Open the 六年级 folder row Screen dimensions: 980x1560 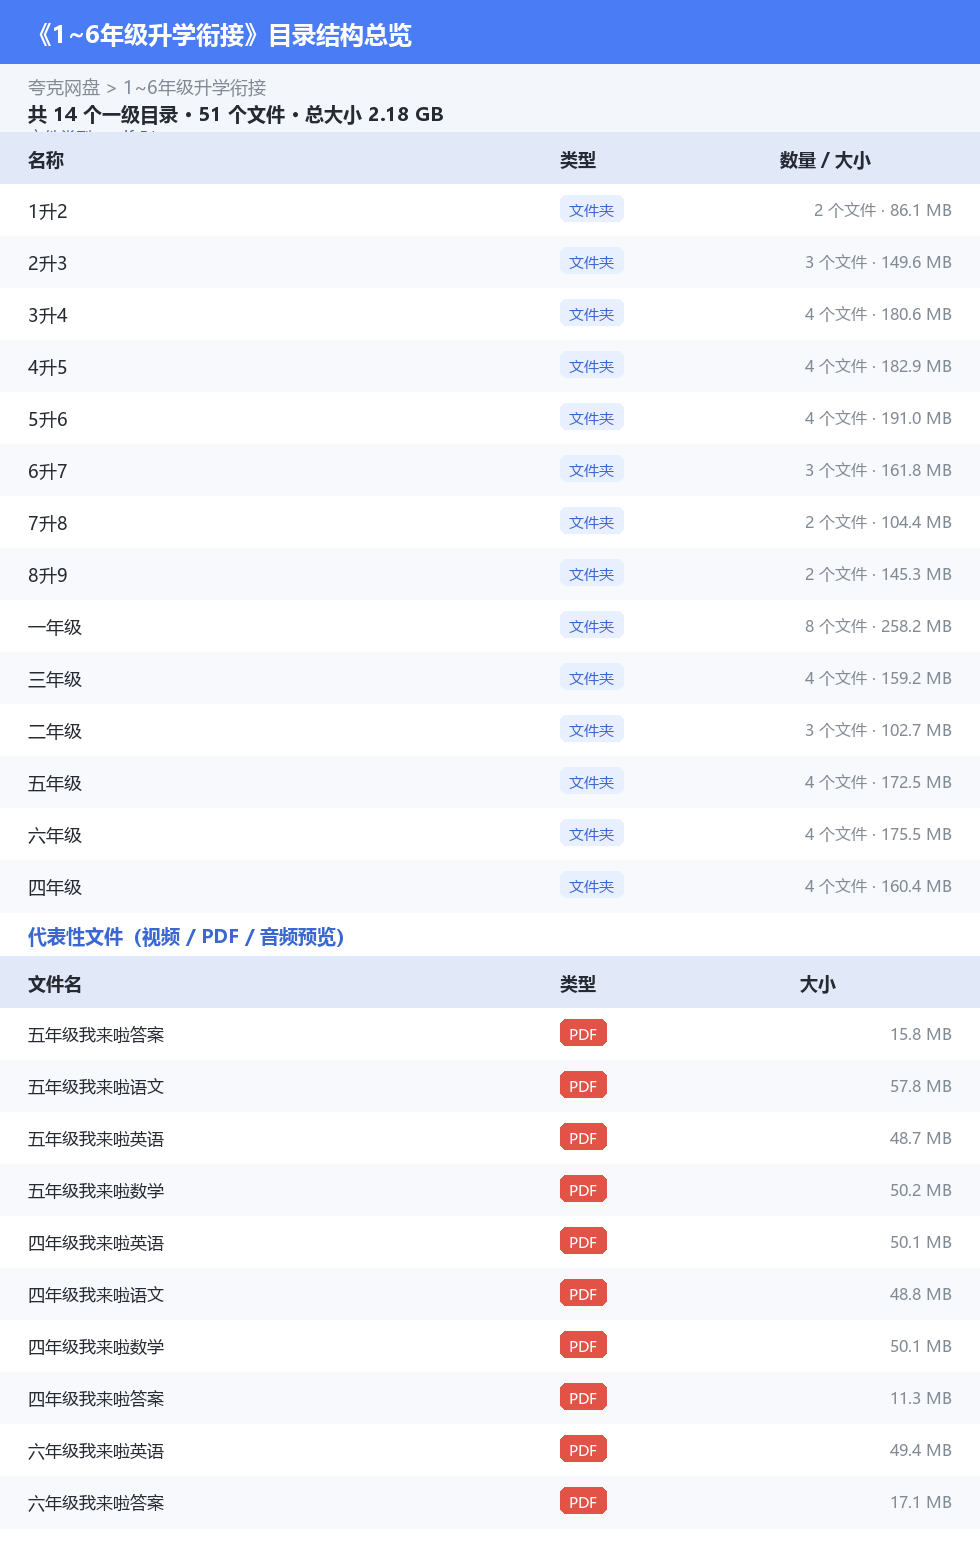(x=490, y=834)
